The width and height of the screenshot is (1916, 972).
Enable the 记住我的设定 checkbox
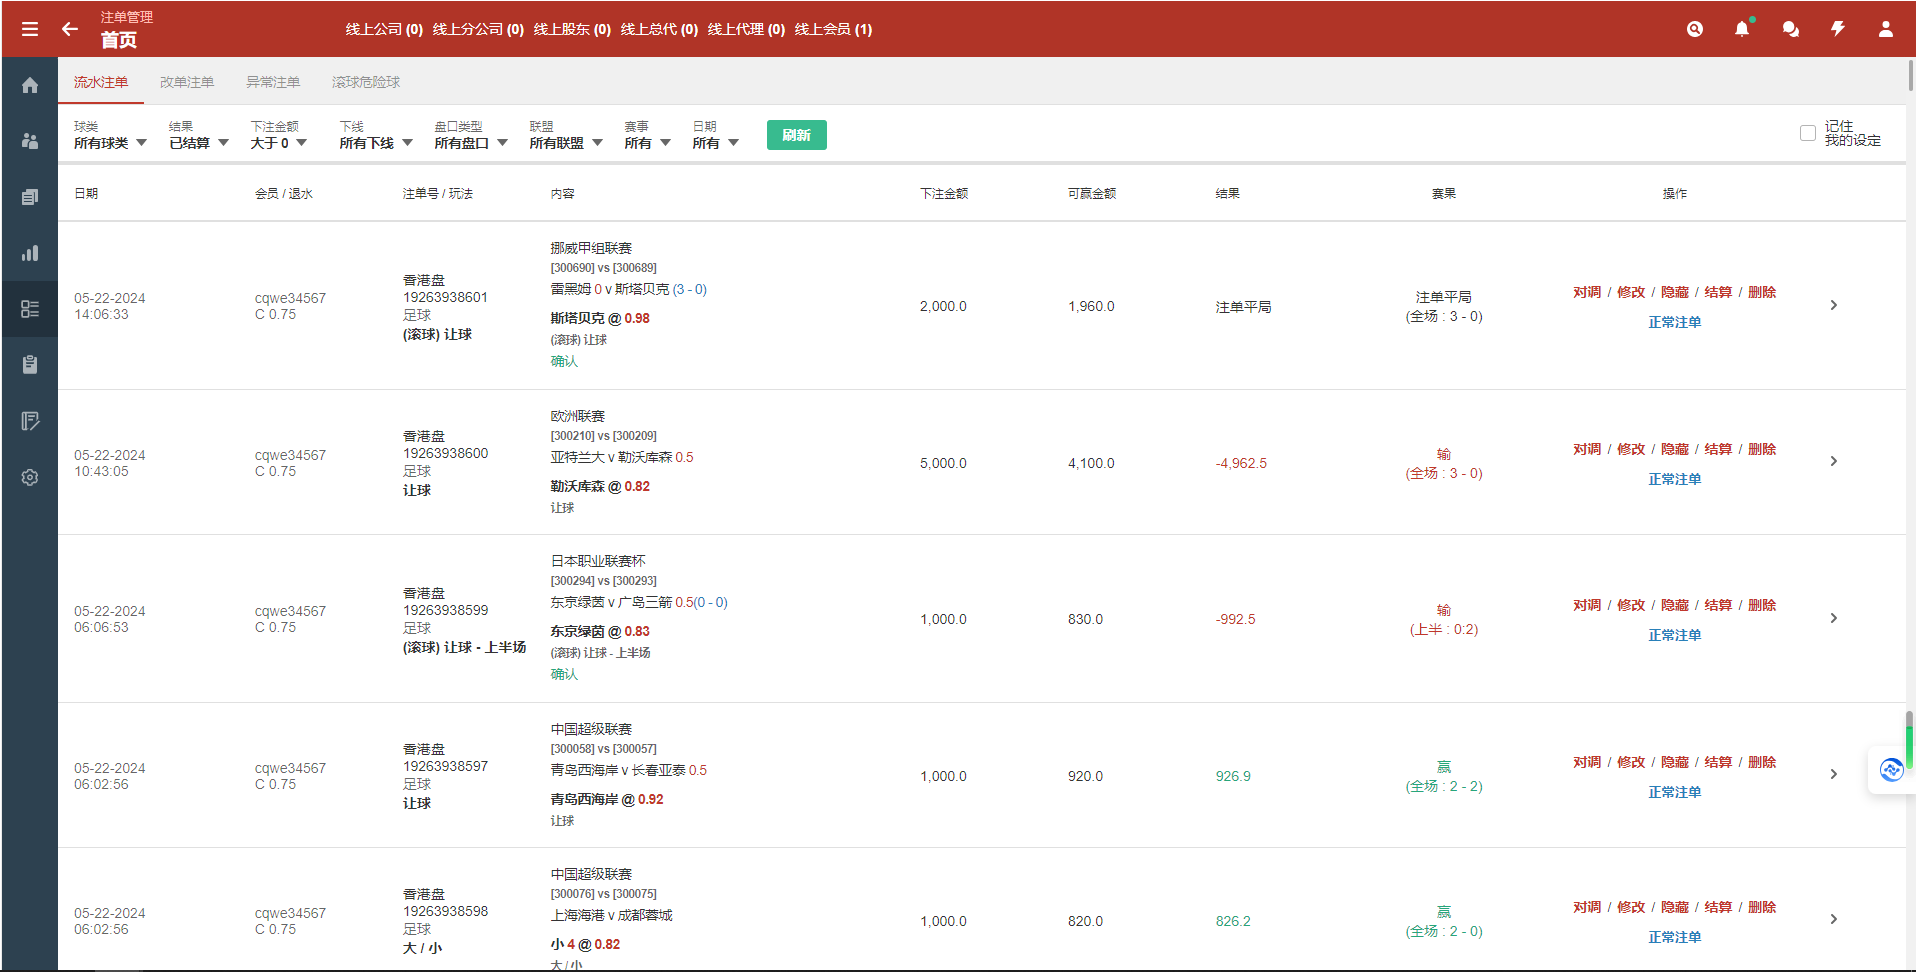tap(1807, 133)
